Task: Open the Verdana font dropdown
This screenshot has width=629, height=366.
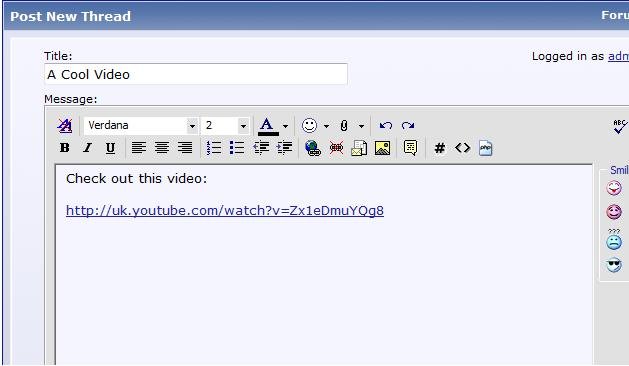Action: (x=141, y=126)
